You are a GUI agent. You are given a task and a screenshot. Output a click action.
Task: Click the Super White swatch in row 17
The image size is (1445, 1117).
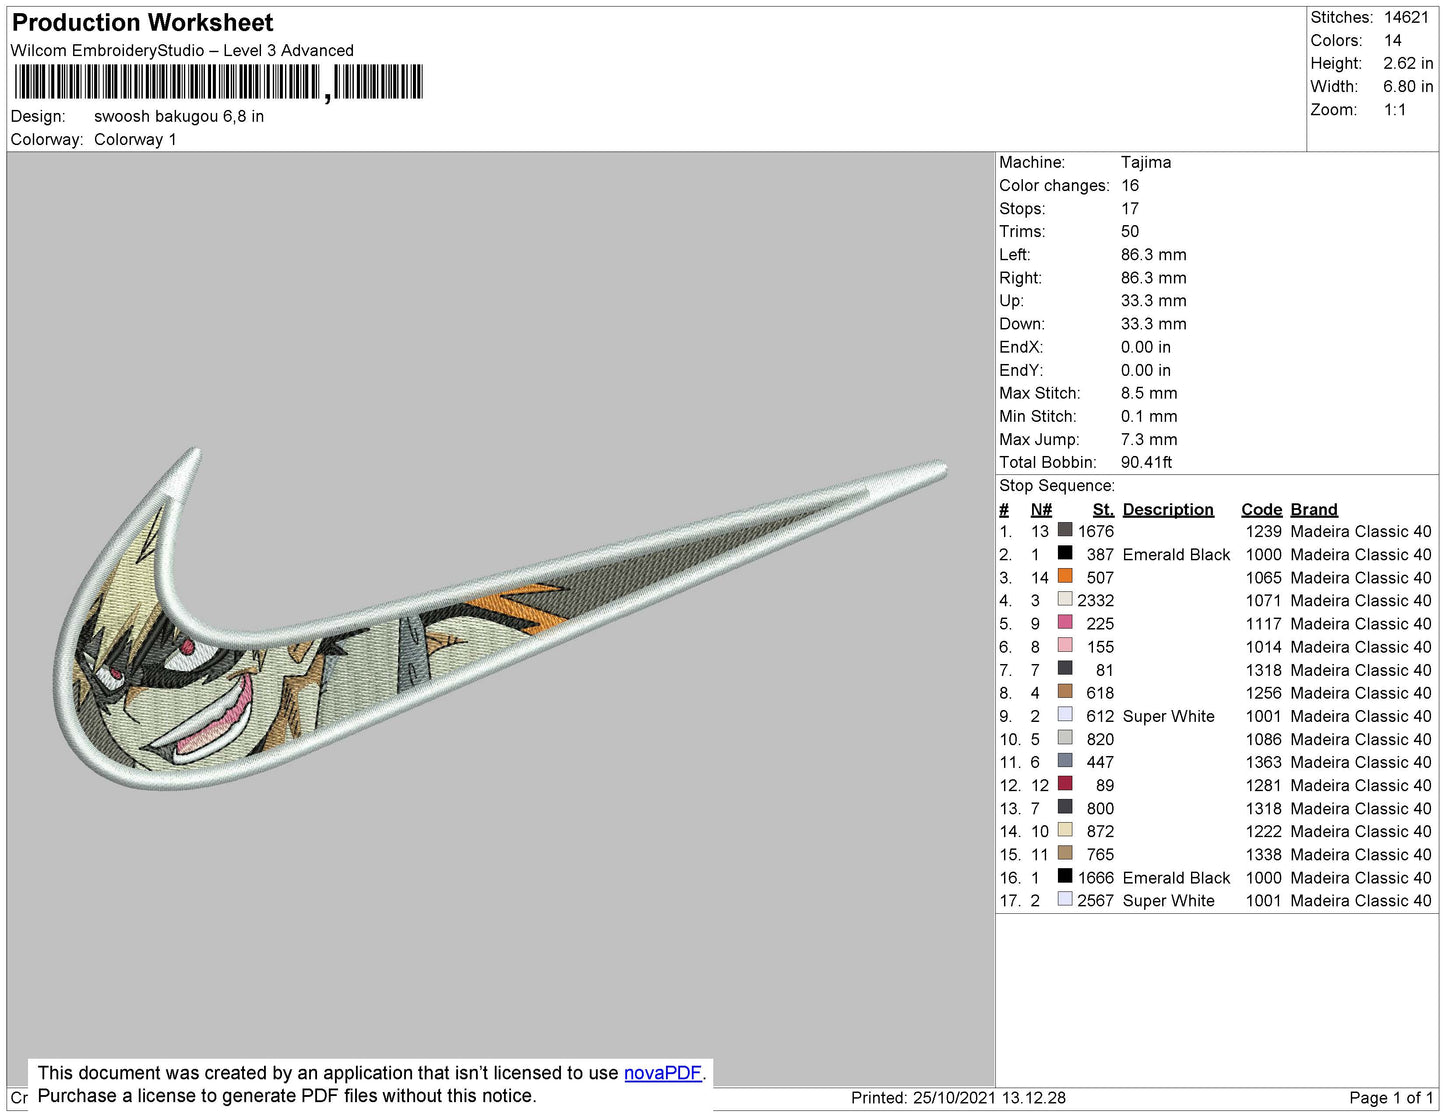(x=1065, y=899)
